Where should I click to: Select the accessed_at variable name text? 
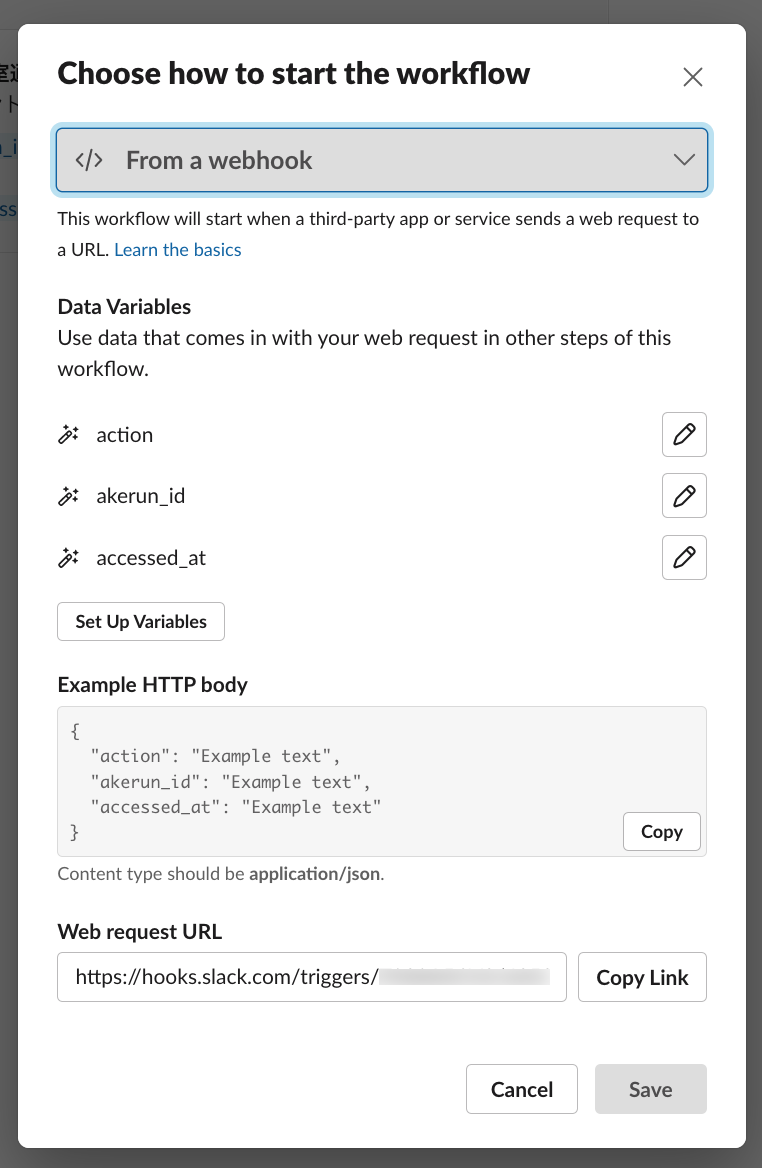click(x=151, y=558)
